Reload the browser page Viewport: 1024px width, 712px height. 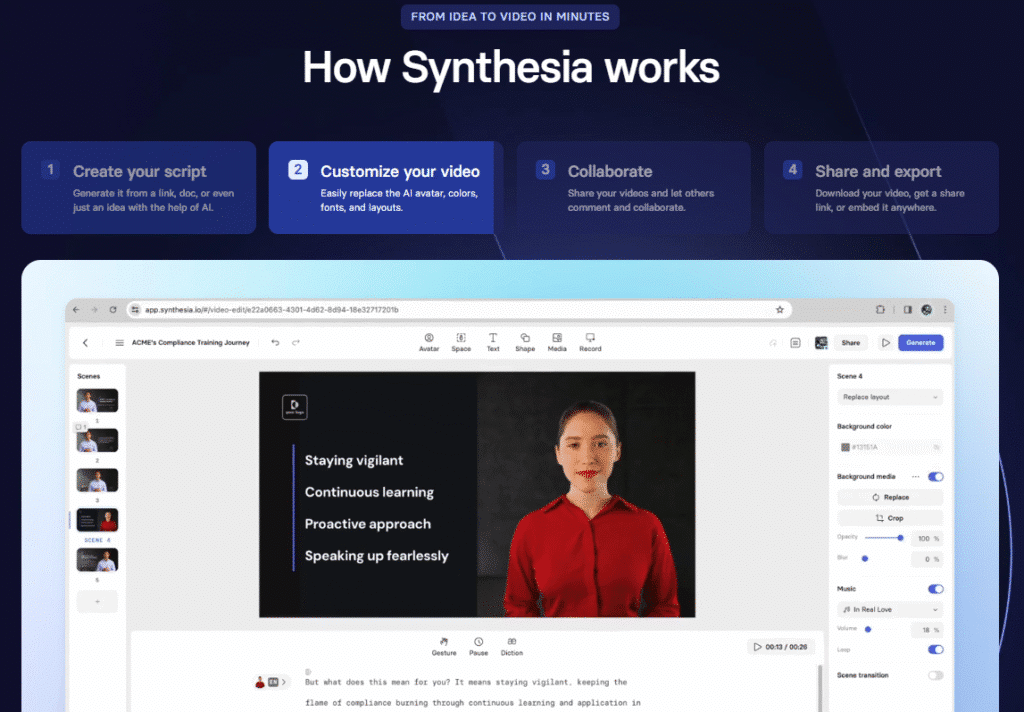coord(113,310)
